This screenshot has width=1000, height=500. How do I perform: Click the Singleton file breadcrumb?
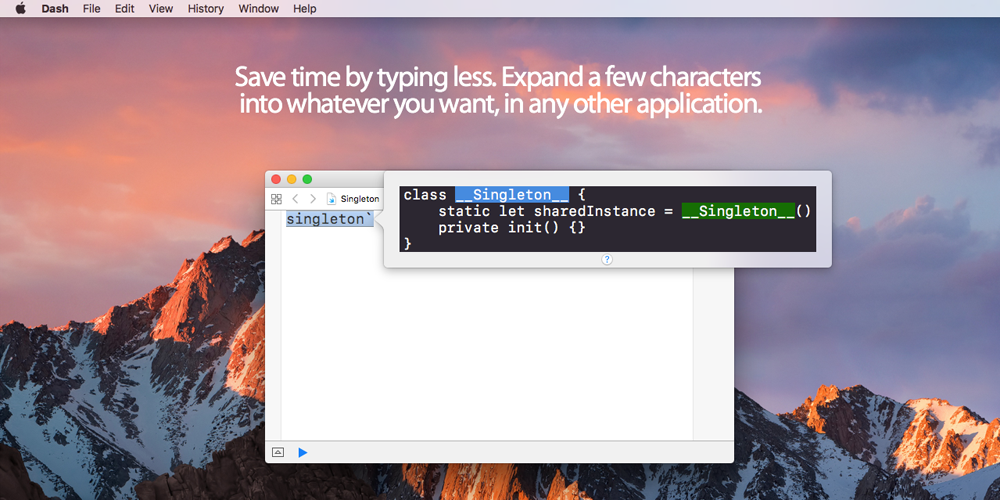point(354,199)
